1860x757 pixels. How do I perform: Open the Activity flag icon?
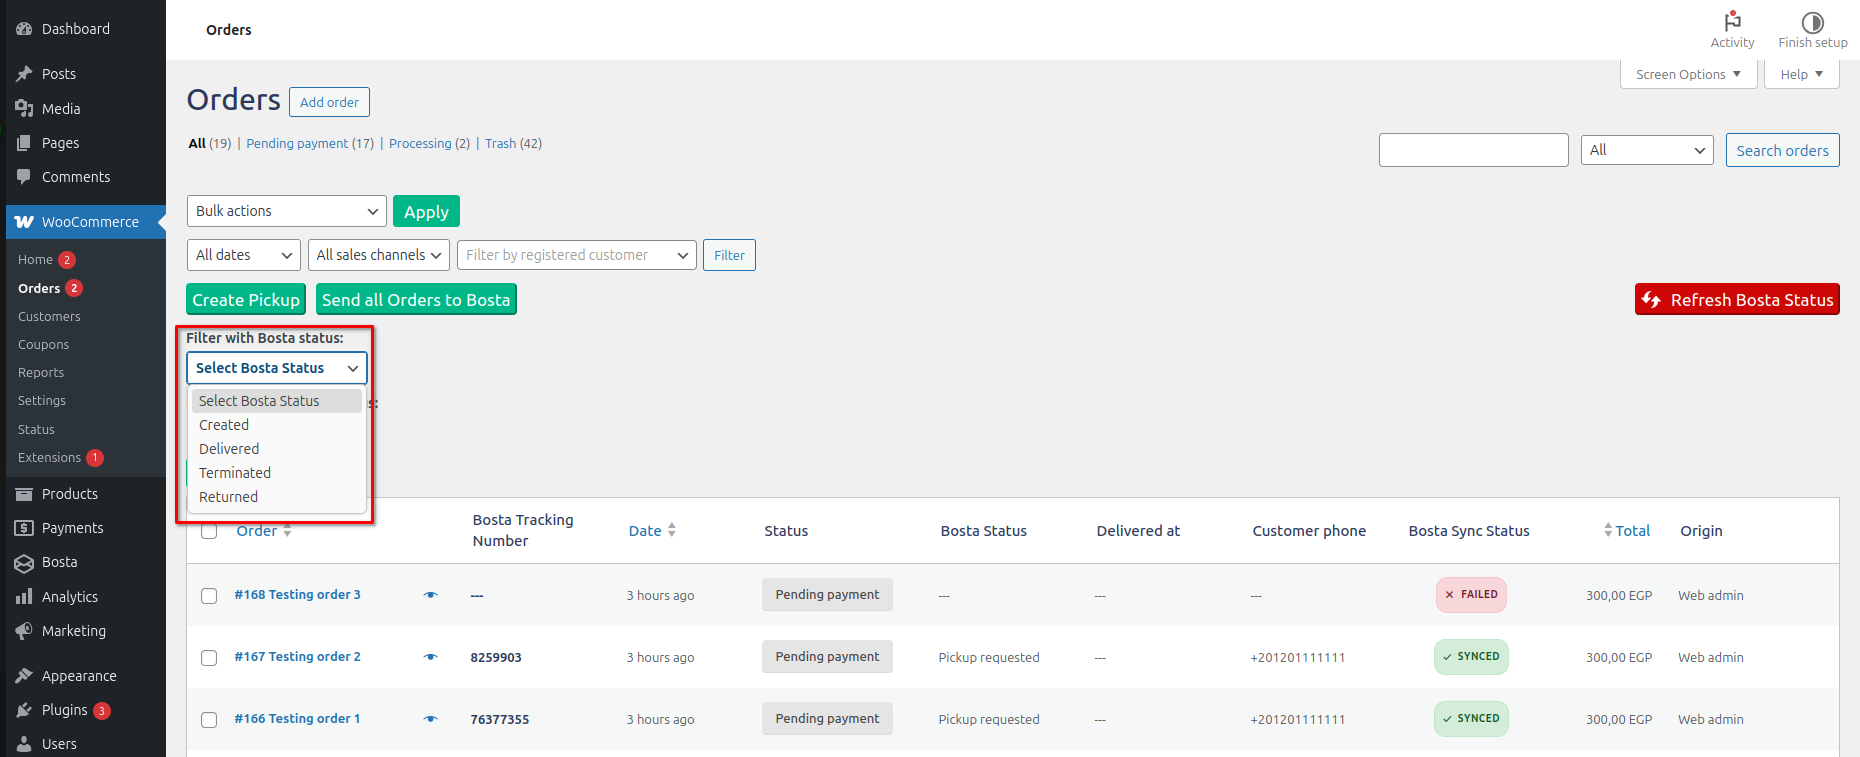click(x=1733, y=21)
